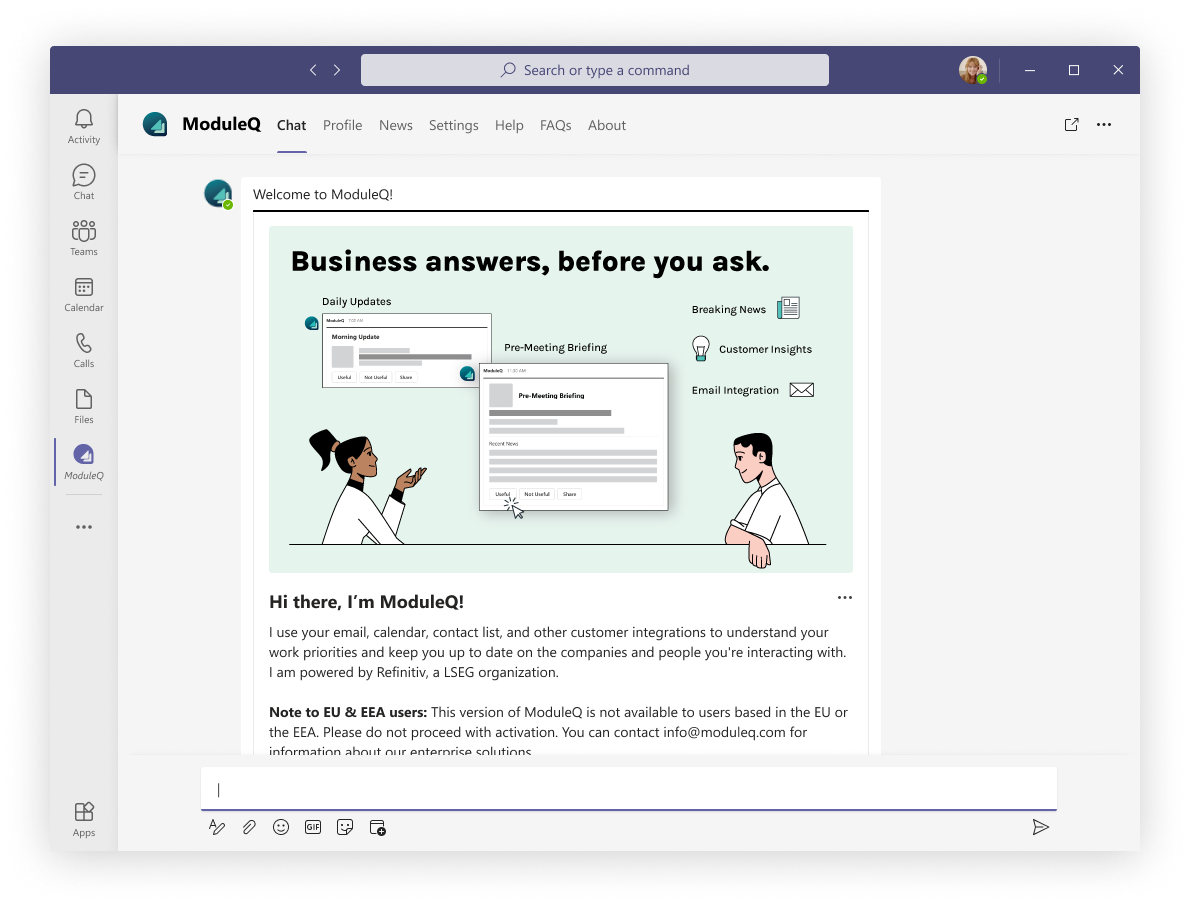
Task: Click the ModuleQ bot avatar in chat
Action: [x=218, y=194]
